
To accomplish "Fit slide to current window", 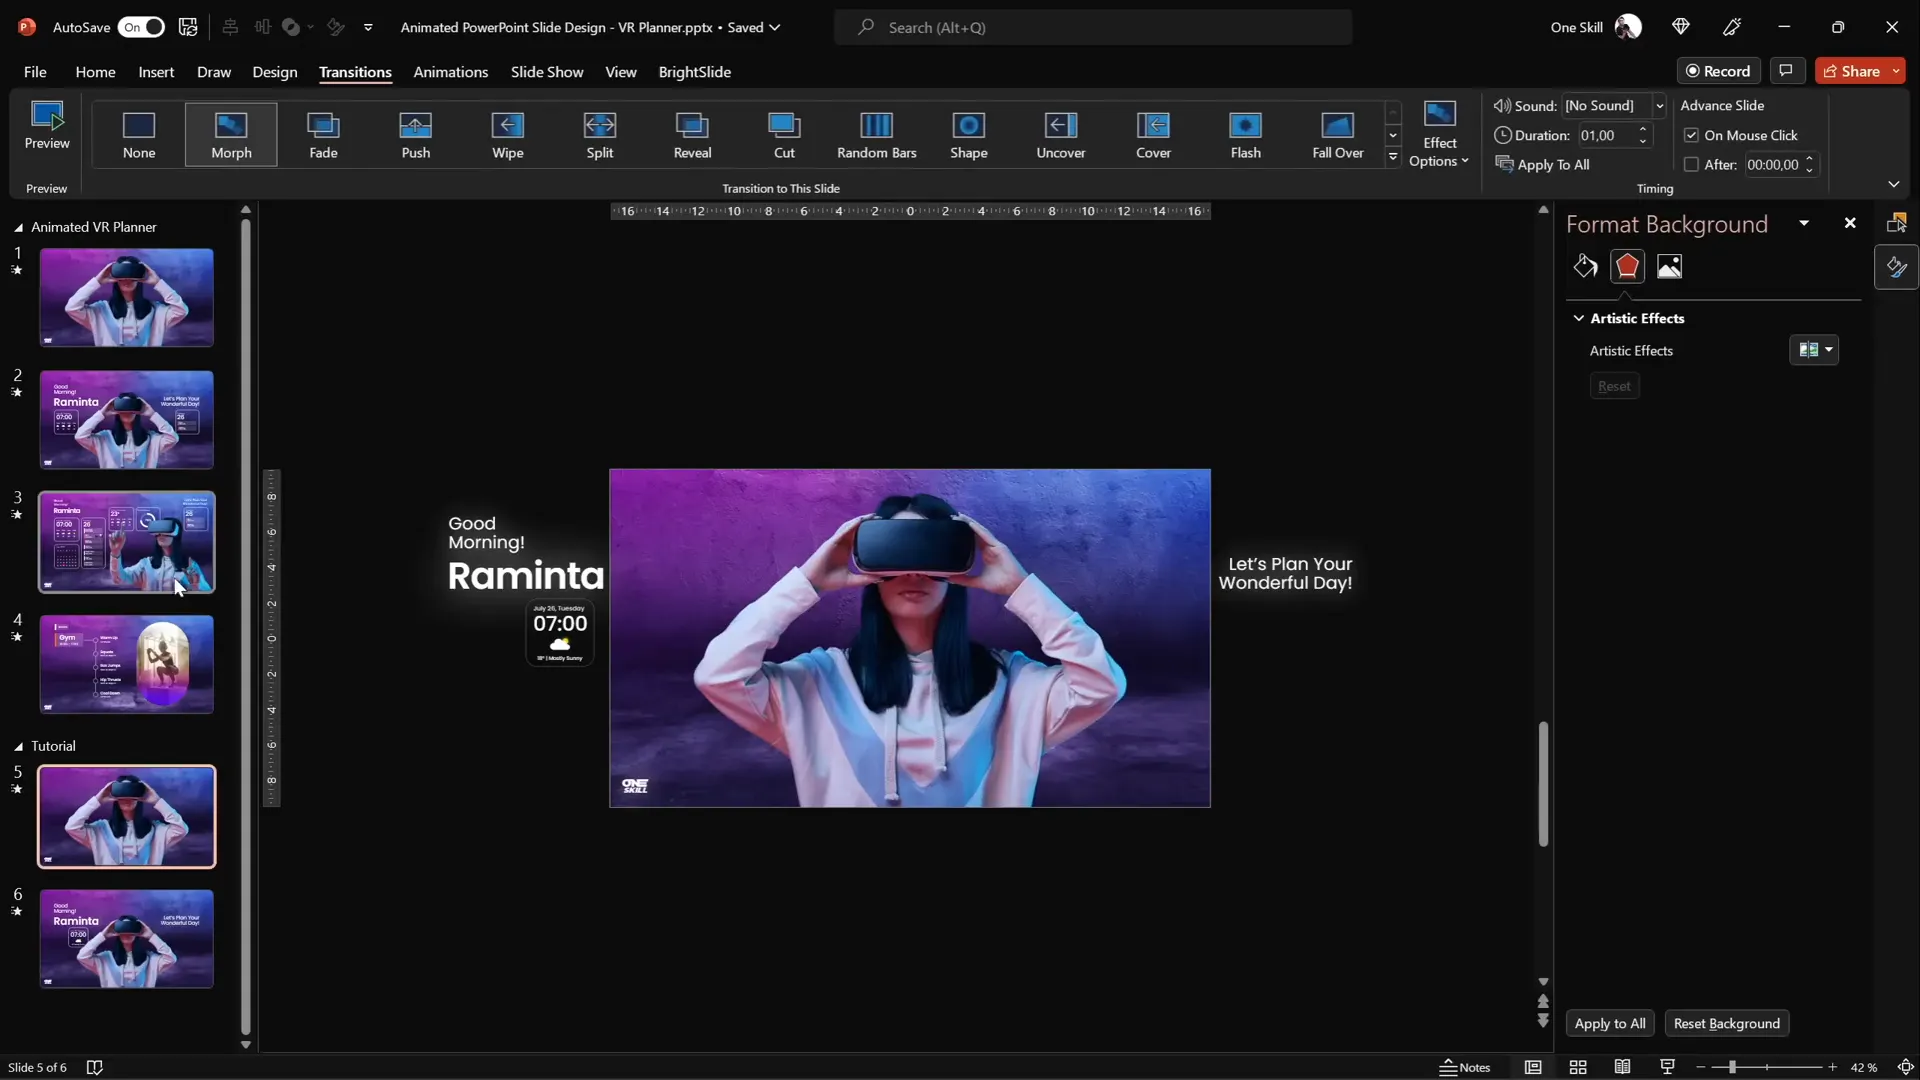I will point(1905,1067).
